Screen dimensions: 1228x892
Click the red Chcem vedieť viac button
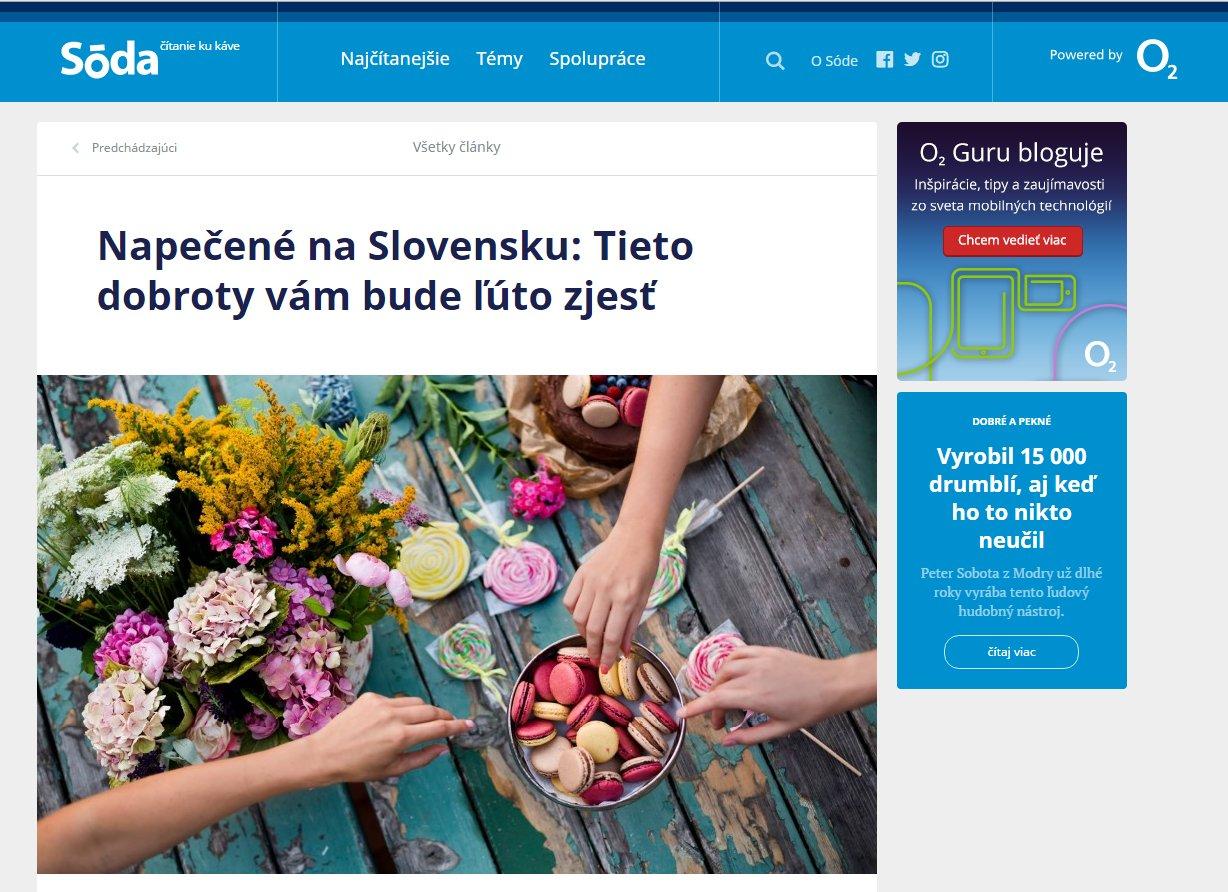click(1012, 241)
